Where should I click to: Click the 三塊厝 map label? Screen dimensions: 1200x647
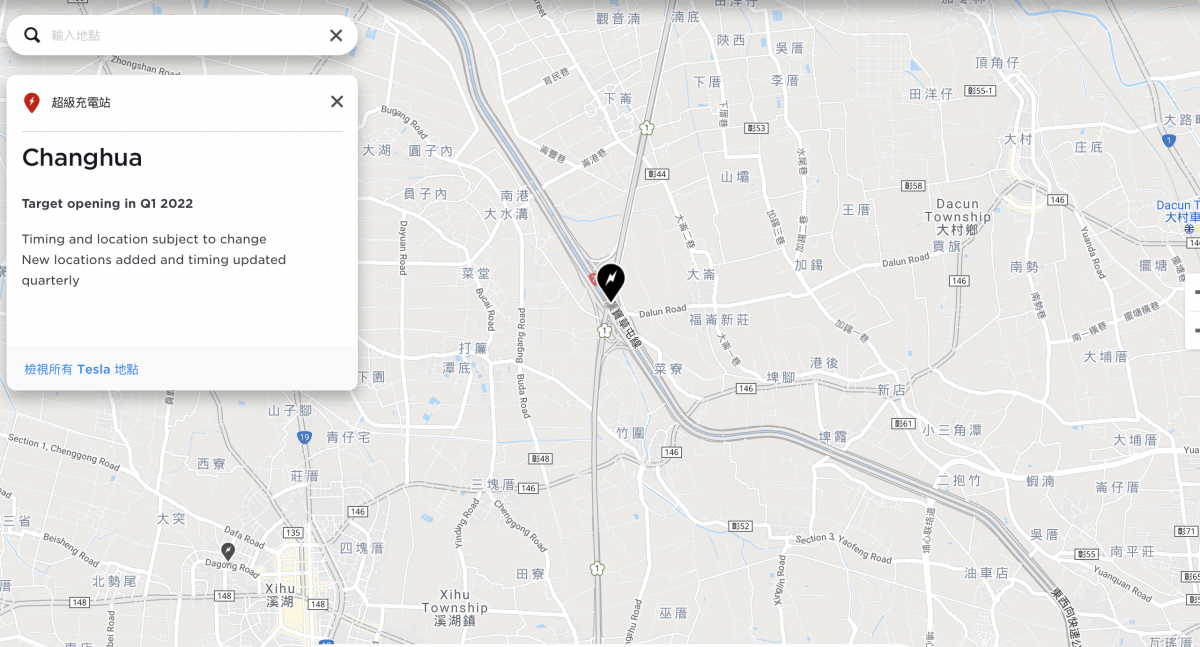[x=493, y=484]
